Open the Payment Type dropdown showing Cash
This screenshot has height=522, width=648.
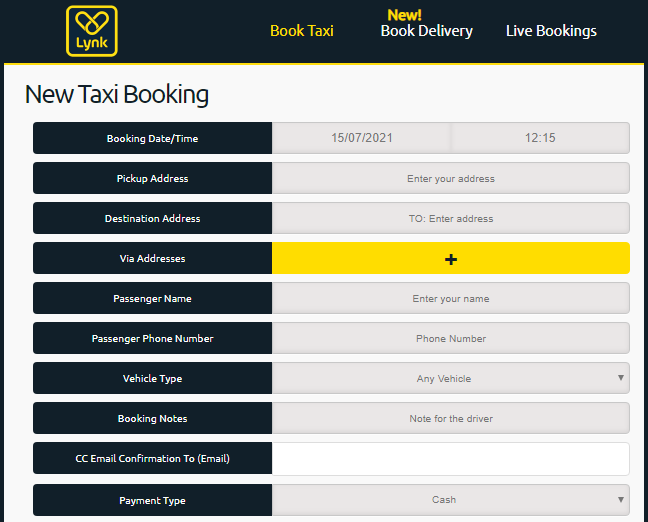(451, 500)
